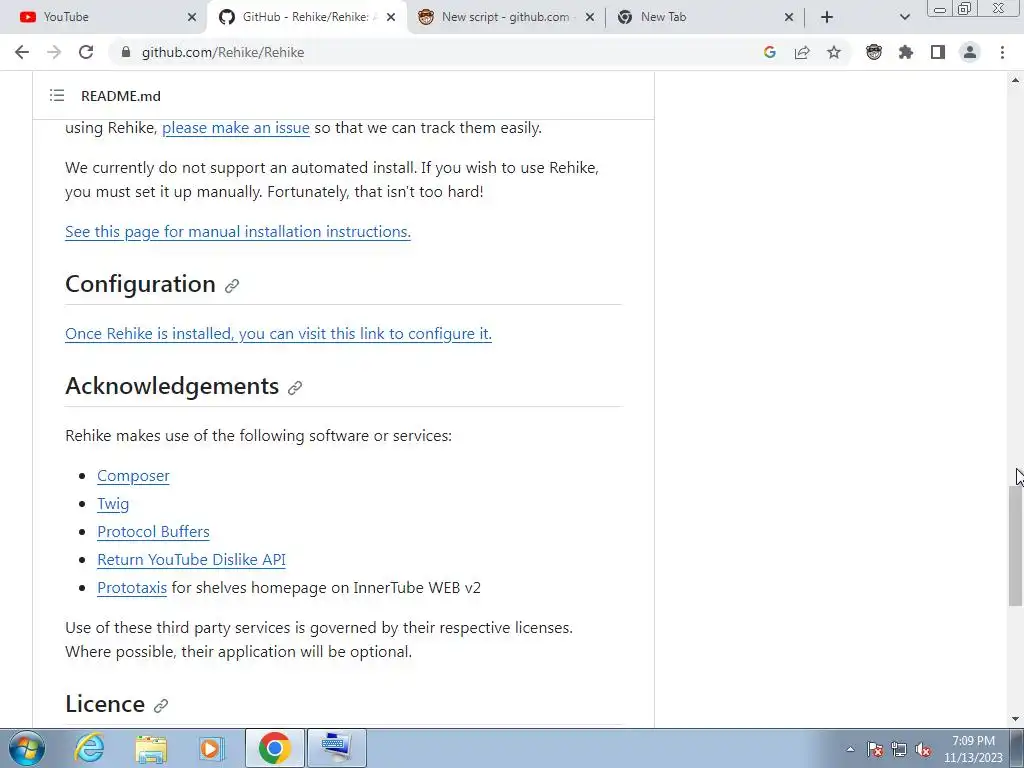Reload the GitHub page

[x=86, y=52]
